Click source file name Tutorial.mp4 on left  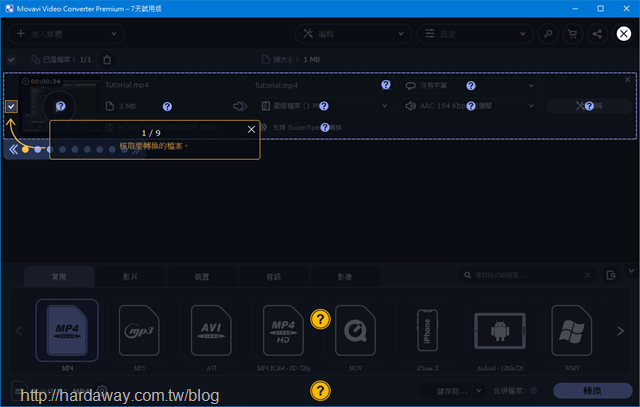point(127,85)
